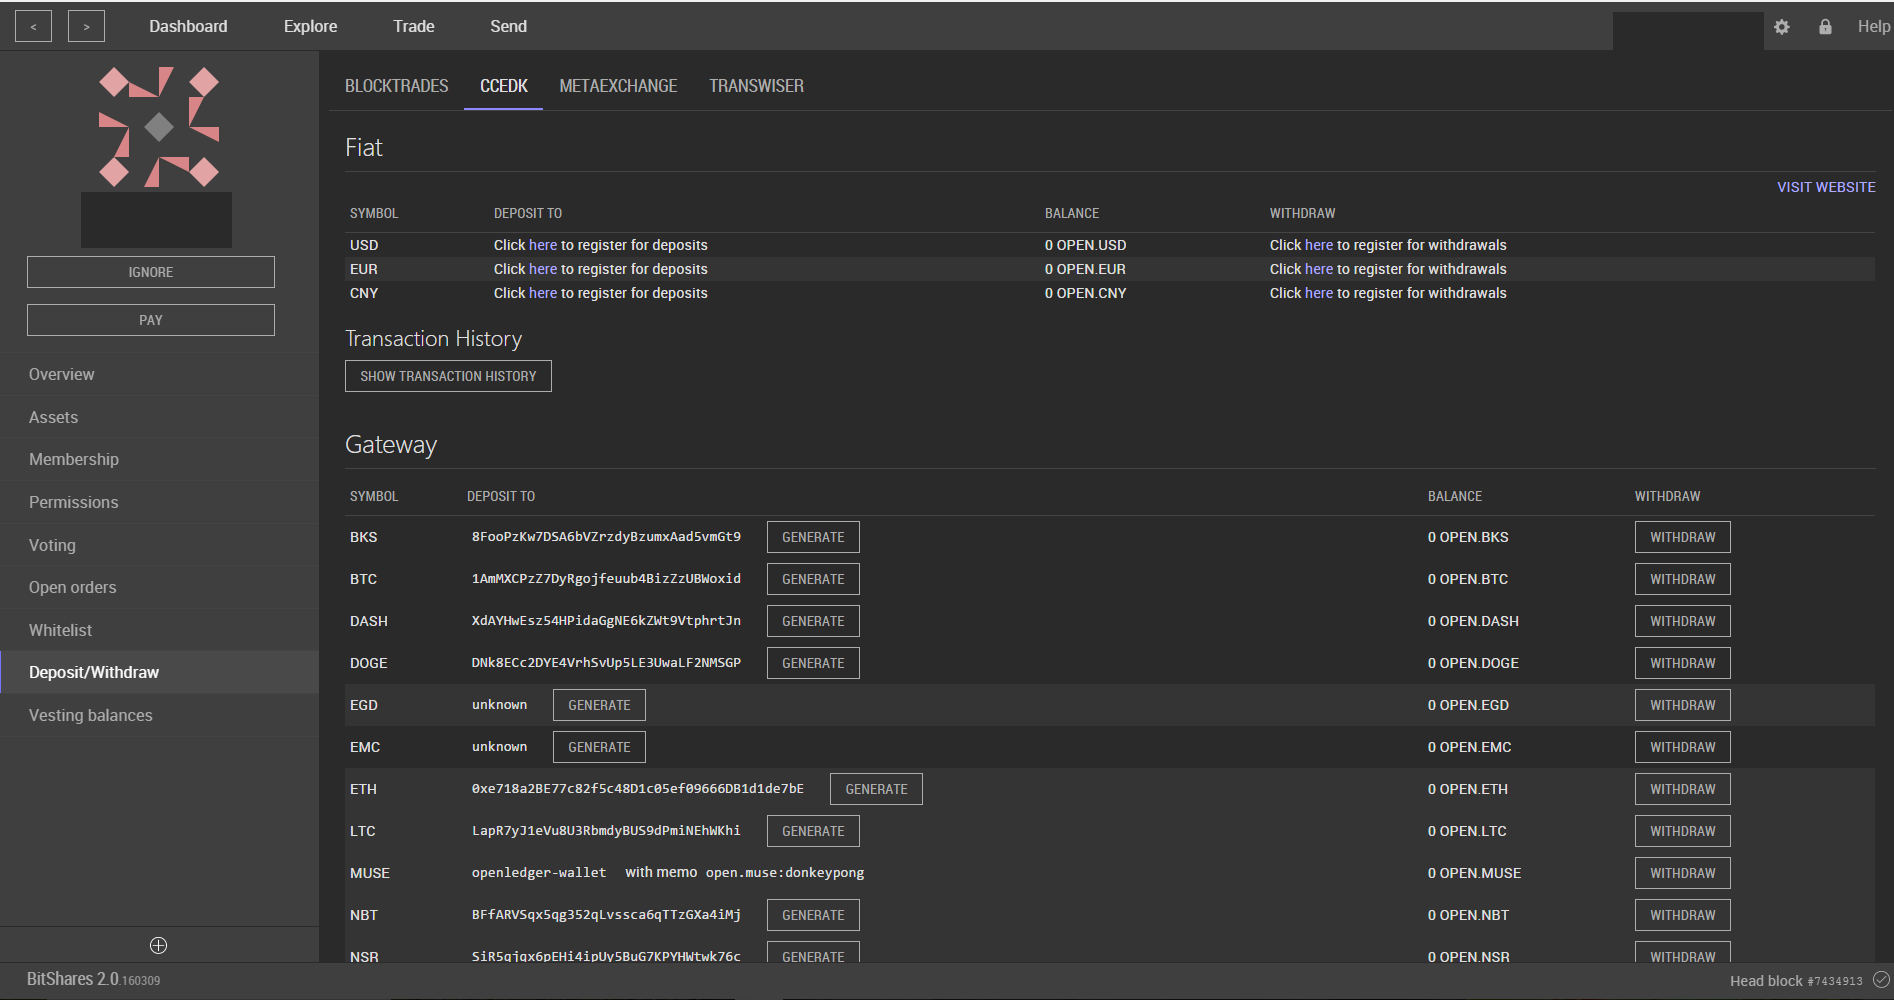Open Overview in the sidebar
The image size is (1894, 1000).
pos(159,374)
